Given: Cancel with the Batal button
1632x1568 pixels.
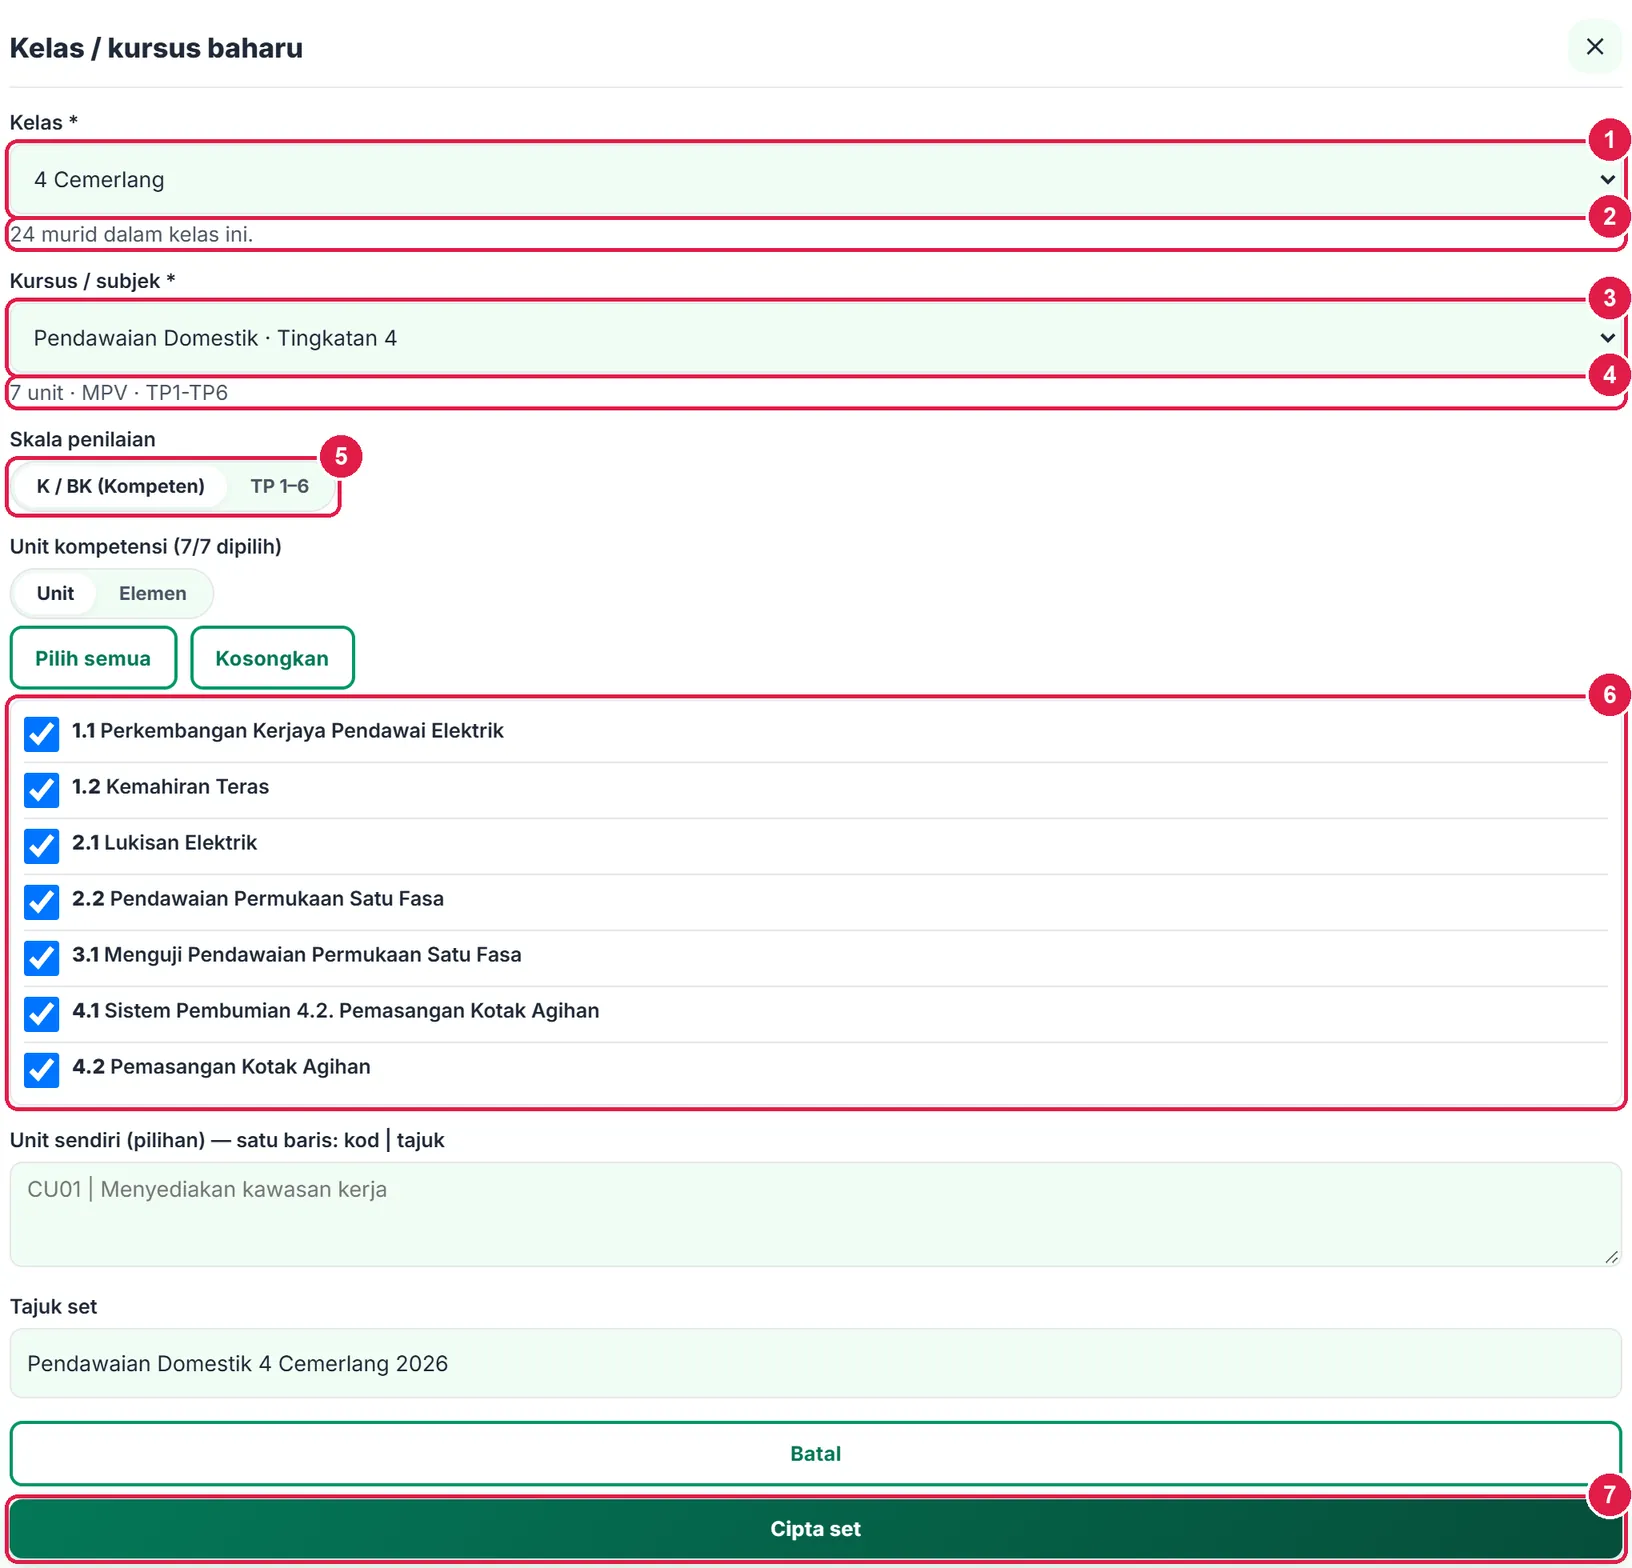Looking at the screenshot, I should pos(815,1453).
